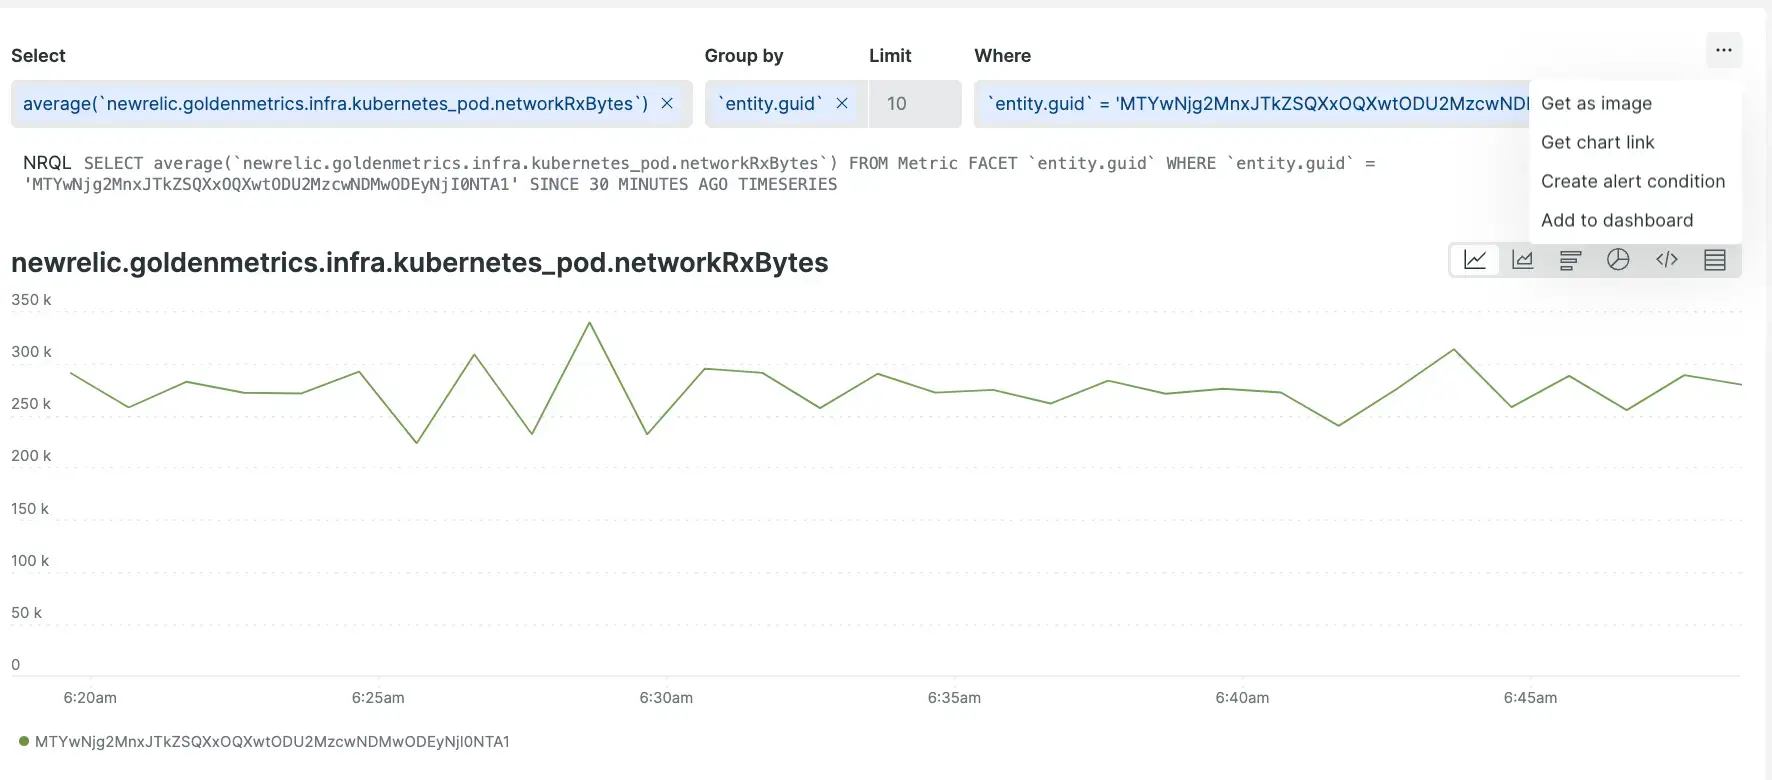Switch to area chart view
Viewport: 1772px width, 780px height.
point(1523,260)
